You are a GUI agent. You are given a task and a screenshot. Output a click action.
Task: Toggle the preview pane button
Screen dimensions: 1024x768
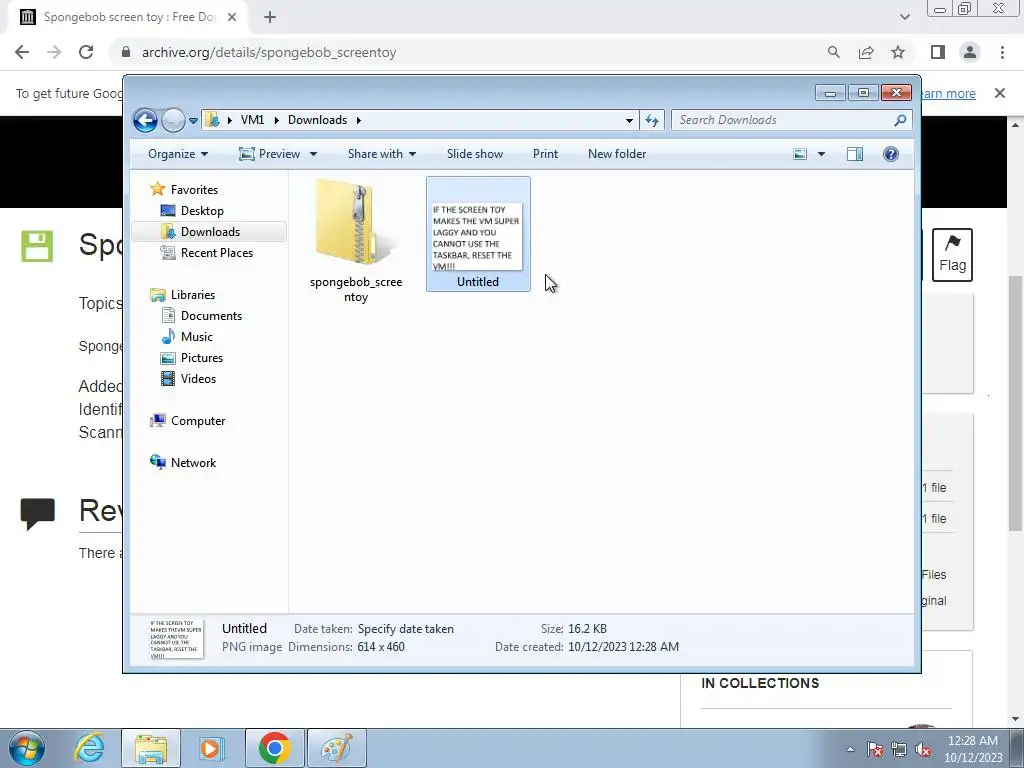(x=855, y=154)
